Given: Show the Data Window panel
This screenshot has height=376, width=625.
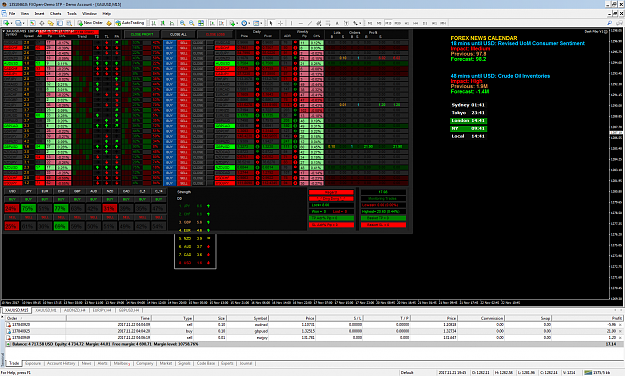Looking at the screenshot, I should (41, 23).
